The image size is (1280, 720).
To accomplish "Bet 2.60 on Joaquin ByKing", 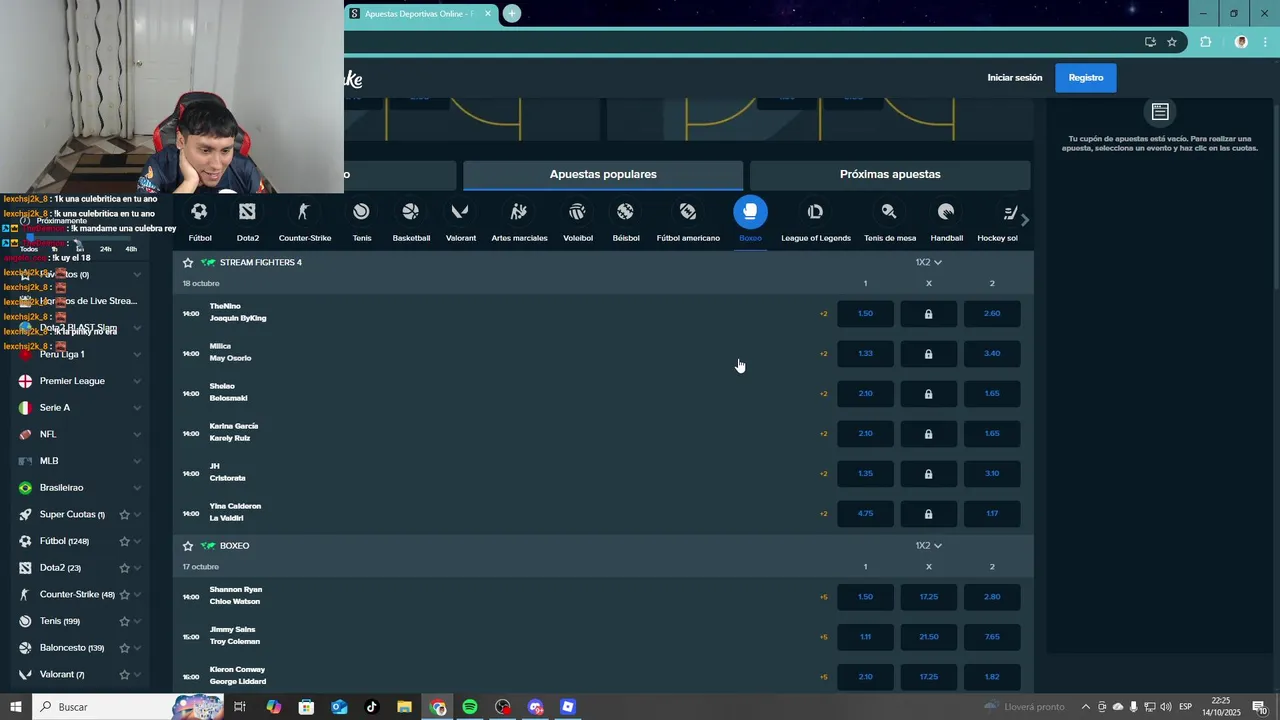I will point(991,314).
